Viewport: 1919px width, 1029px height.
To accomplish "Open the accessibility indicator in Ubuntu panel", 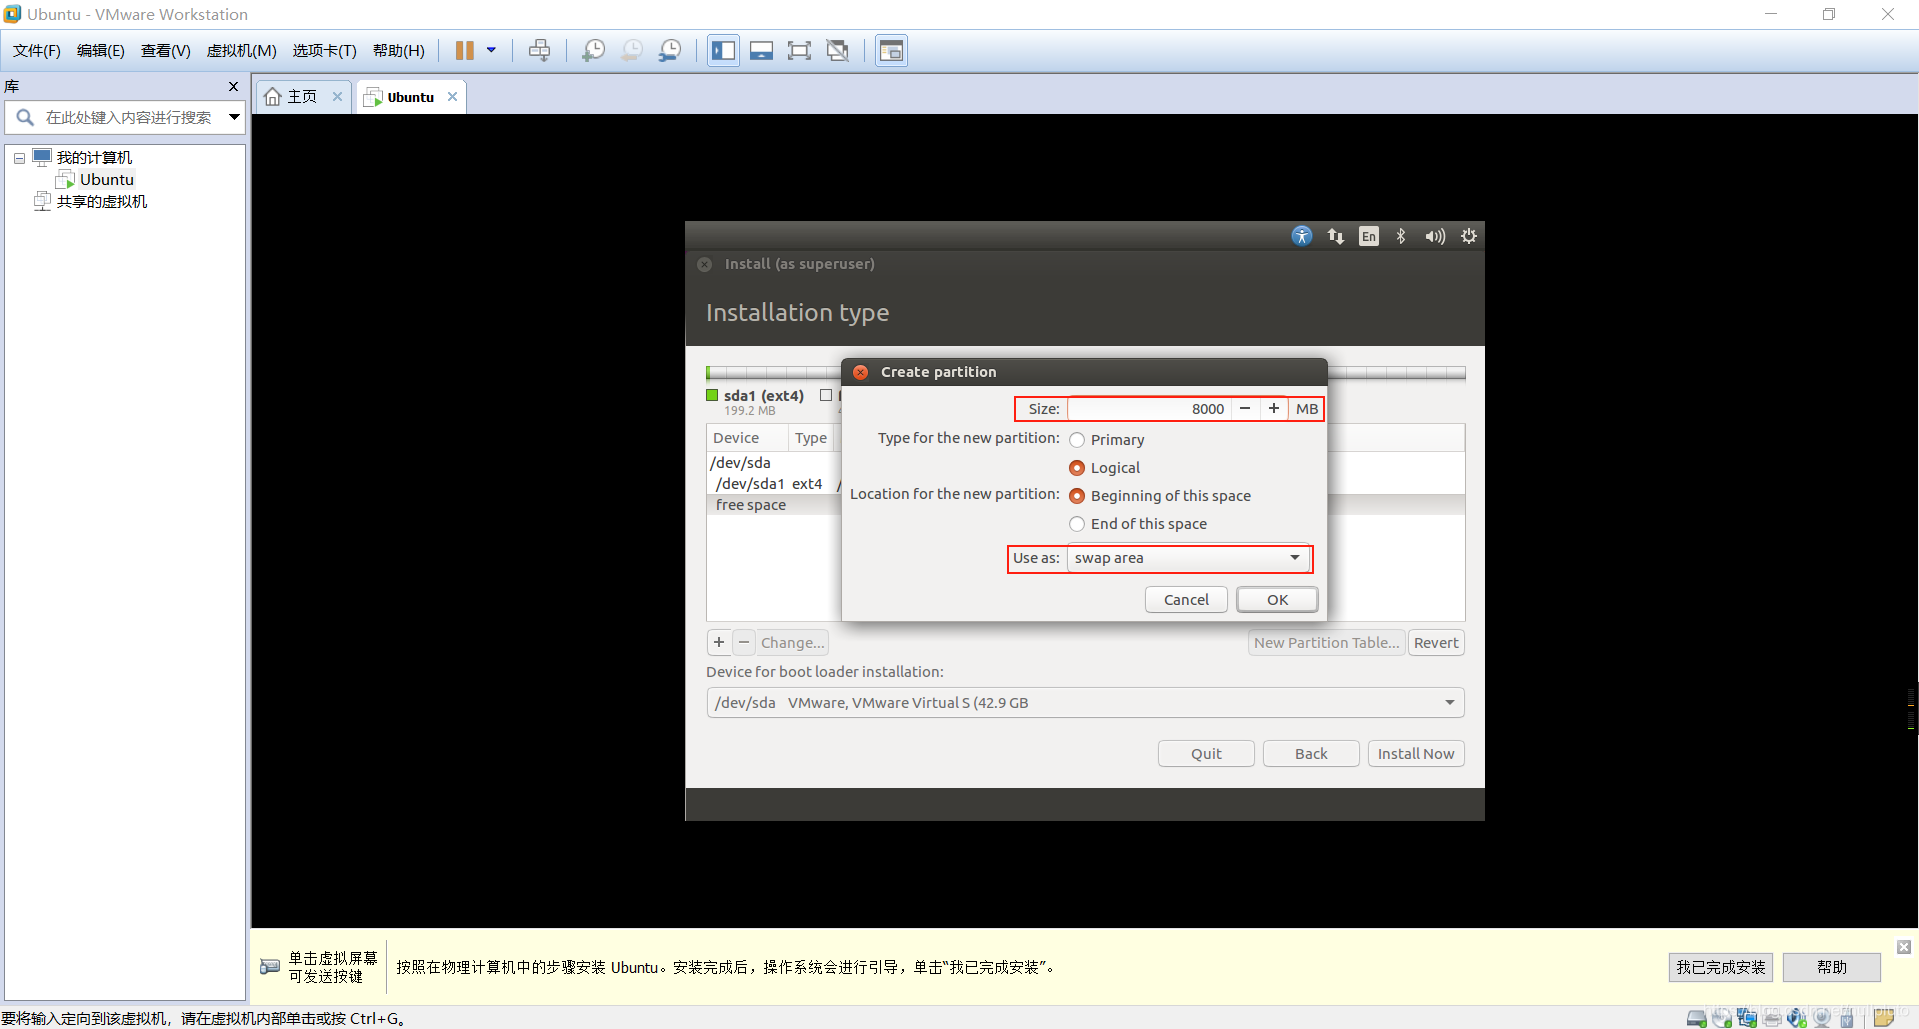I will [1301, 236].
